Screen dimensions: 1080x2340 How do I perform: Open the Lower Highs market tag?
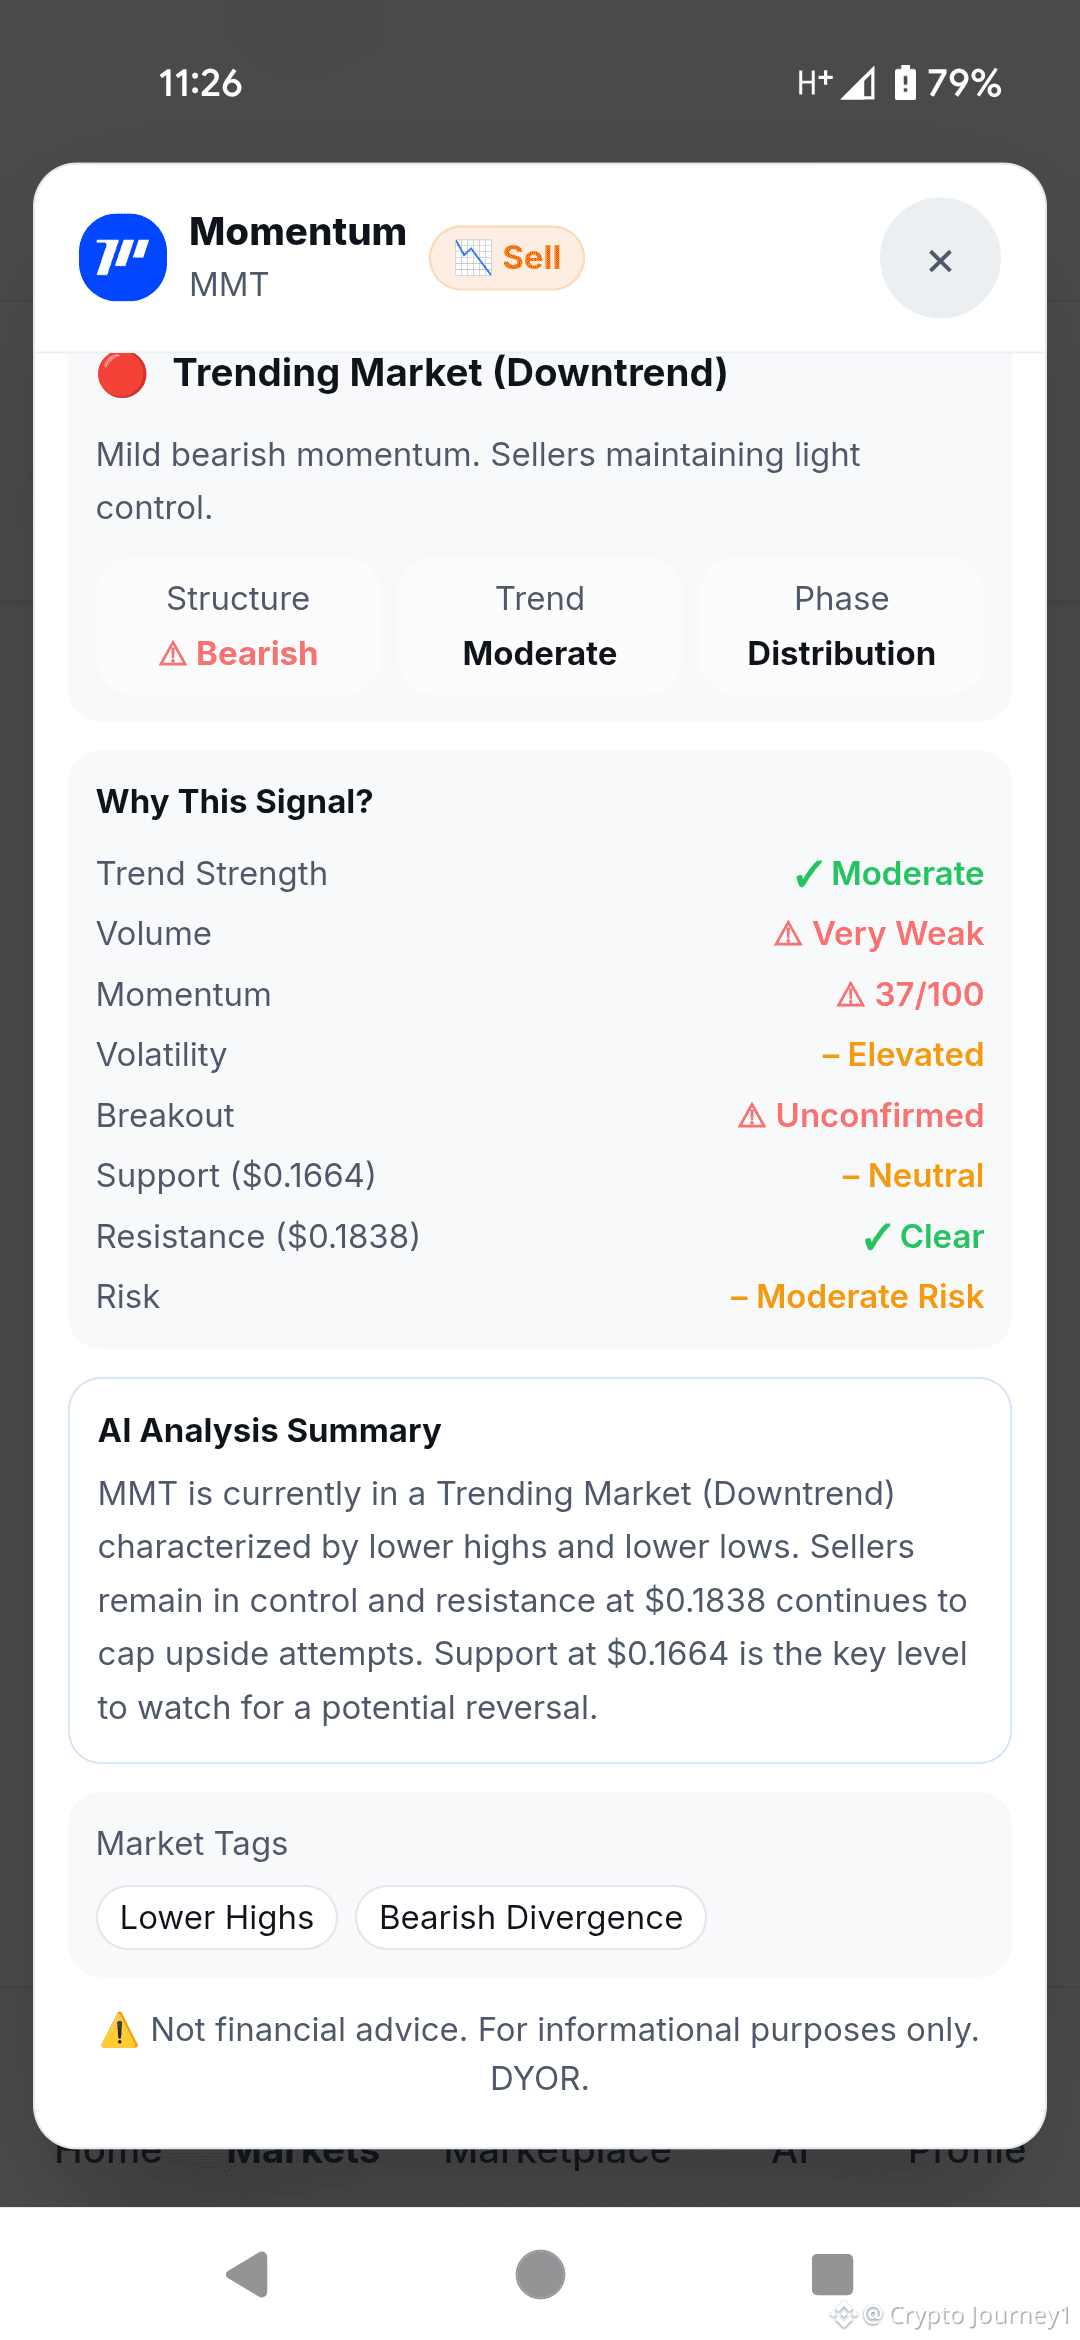pyautogui.click(x=217, y=1918)
